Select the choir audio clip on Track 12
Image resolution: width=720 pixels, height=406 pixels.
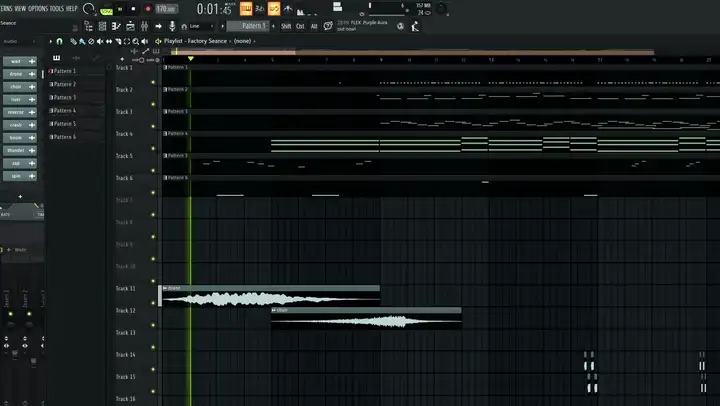click(366, 318)
